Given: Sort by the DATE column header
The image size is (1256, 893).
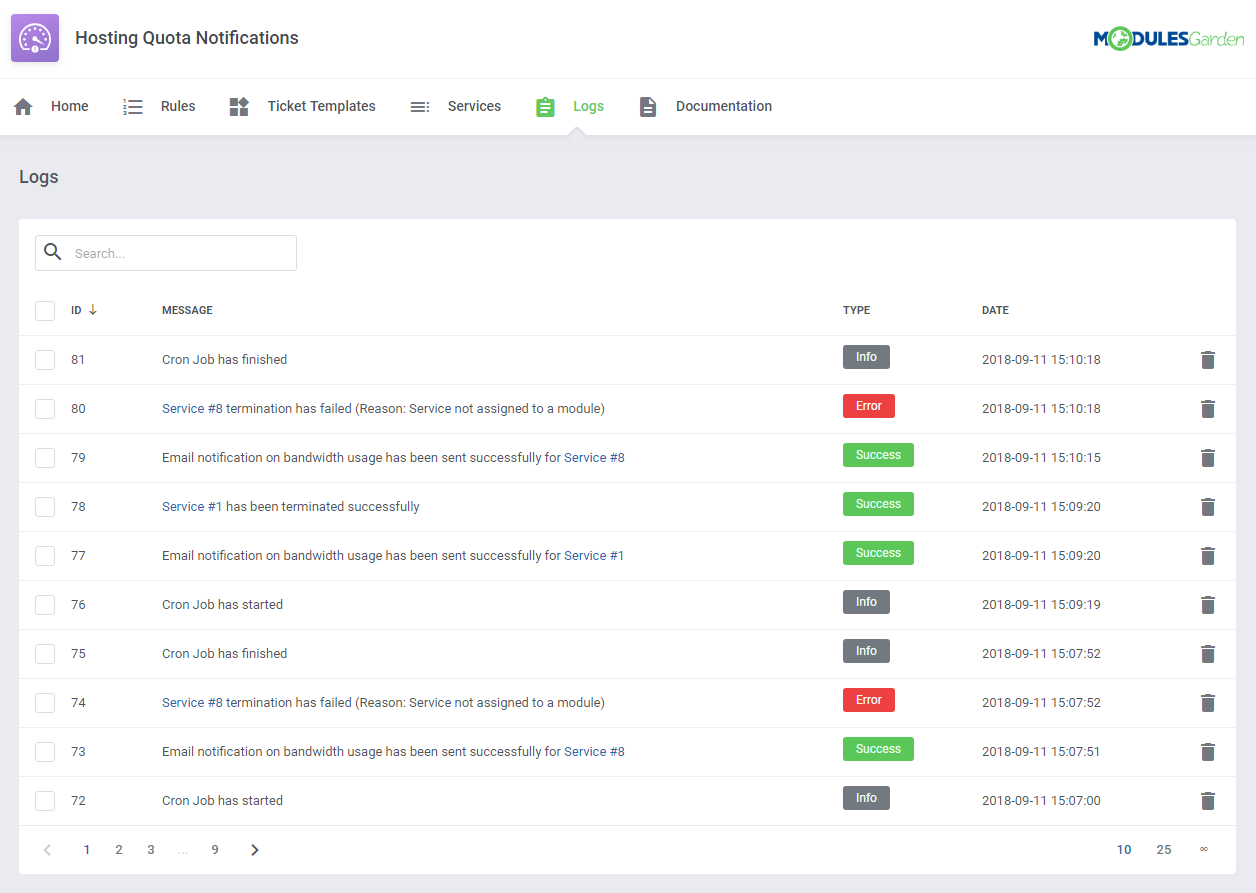Looking at the screenshot, I should [x=995, y=311].
